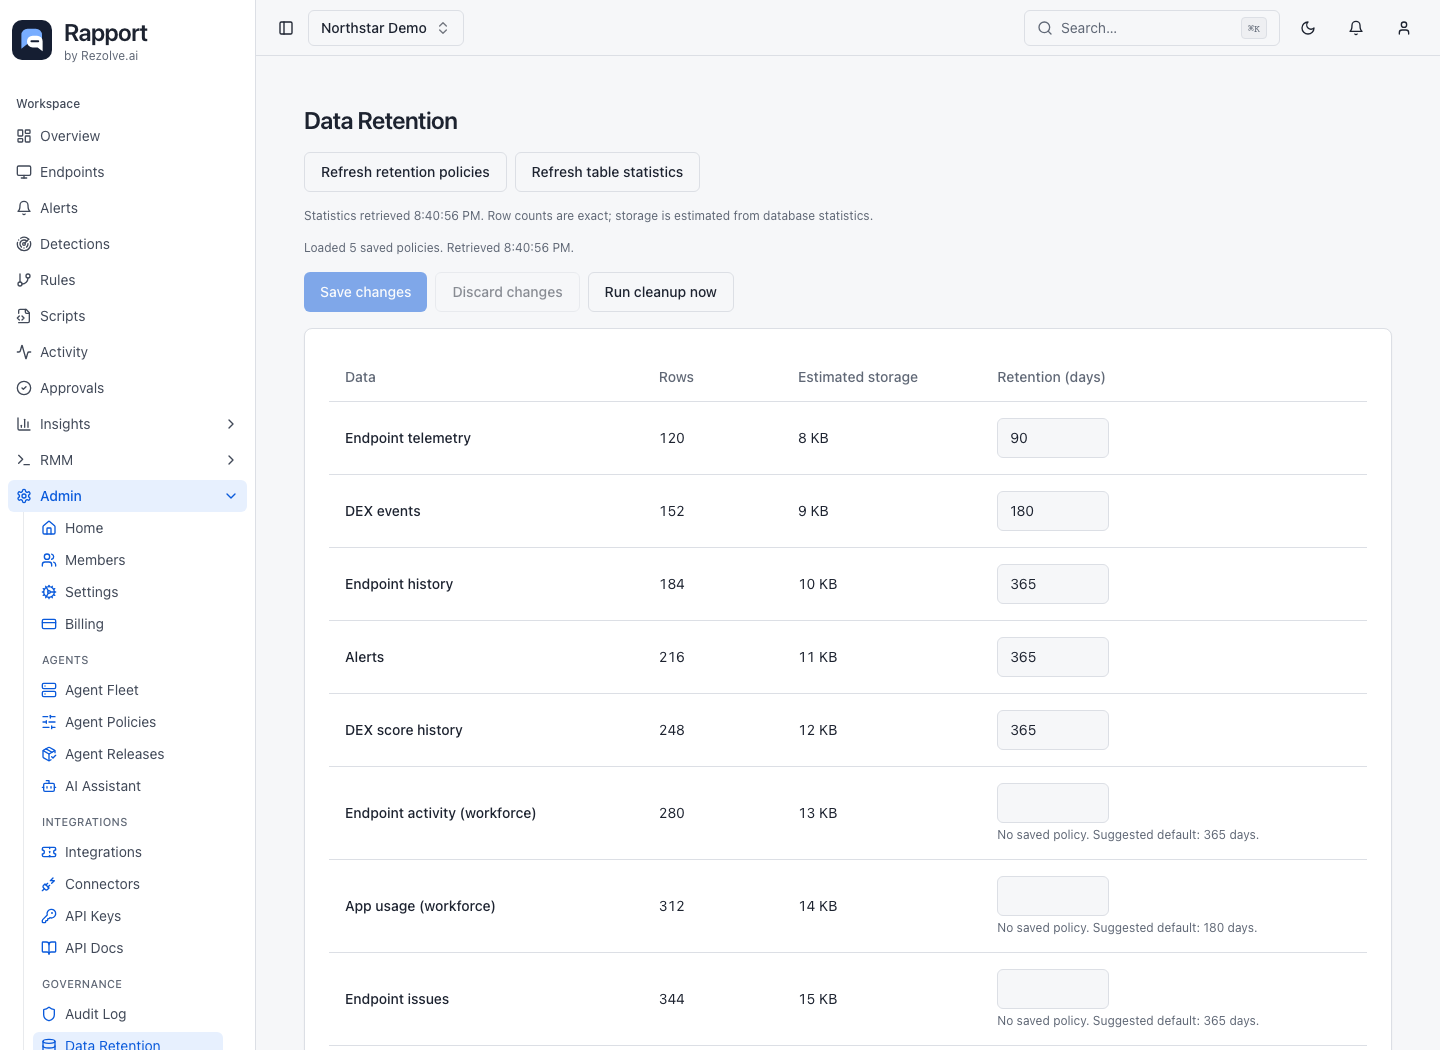Click the Detections target icon

click(x=24, y=244)
